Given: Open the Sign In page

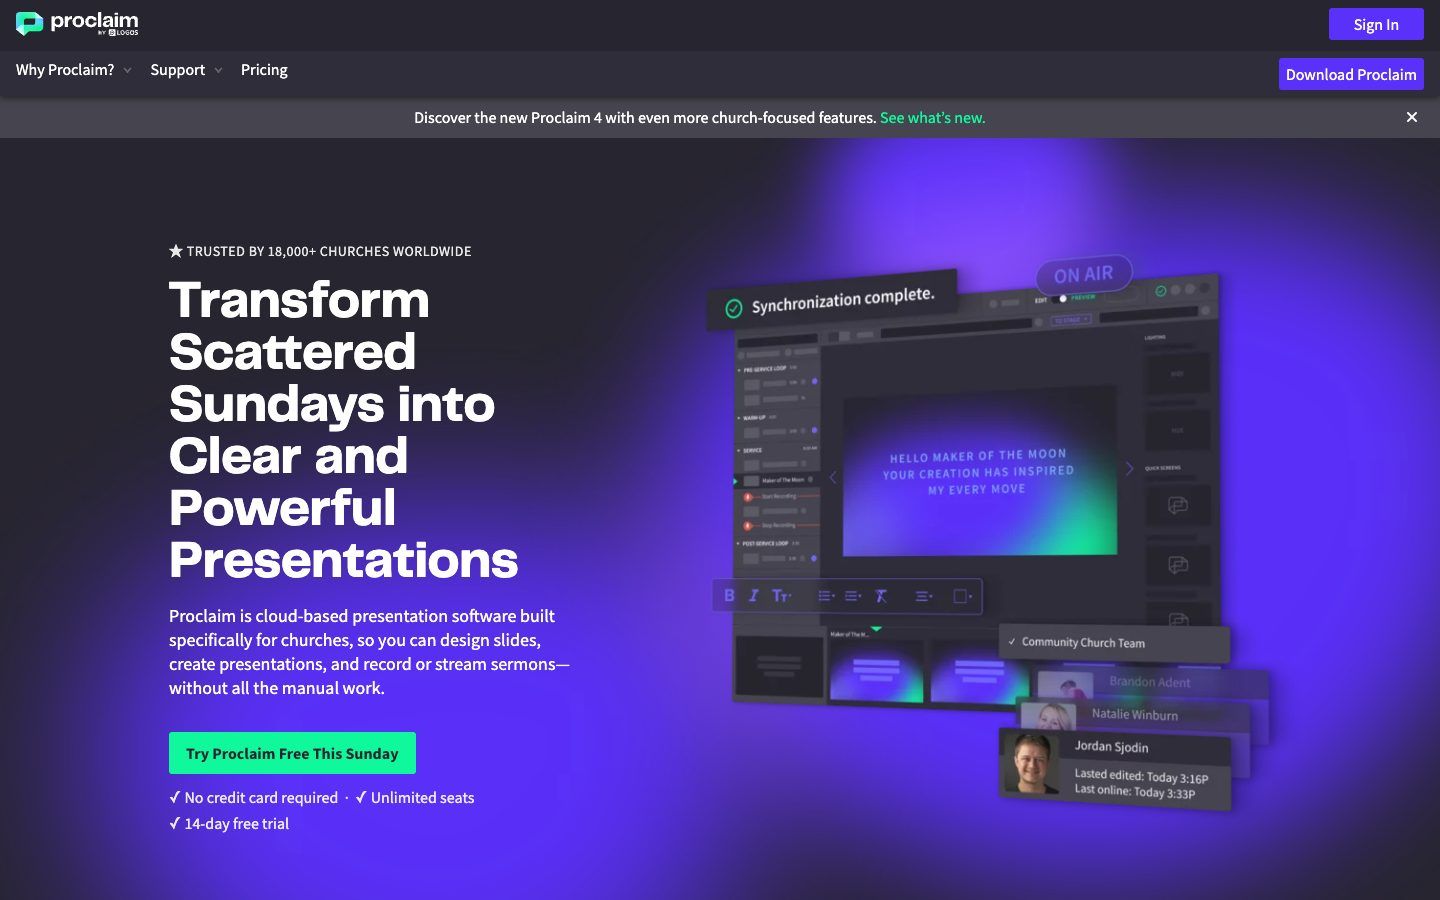Looking at the screenshot, I should [1376, 24].
